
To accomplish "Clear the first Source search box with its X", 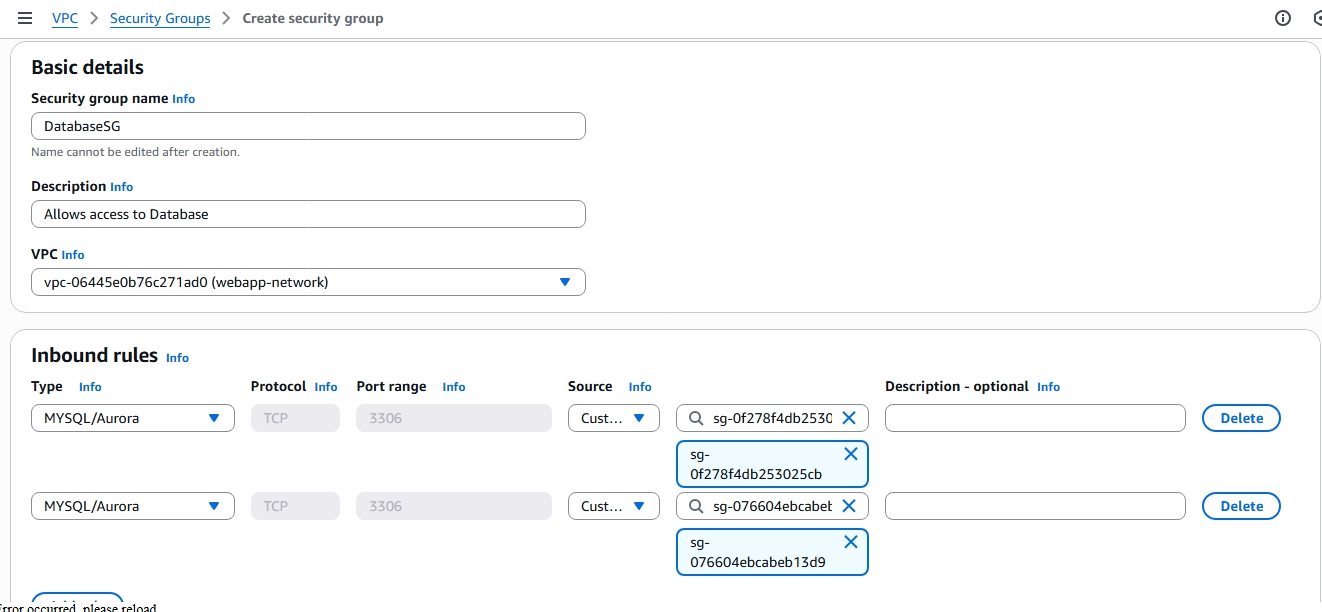I will coord(849,418).
